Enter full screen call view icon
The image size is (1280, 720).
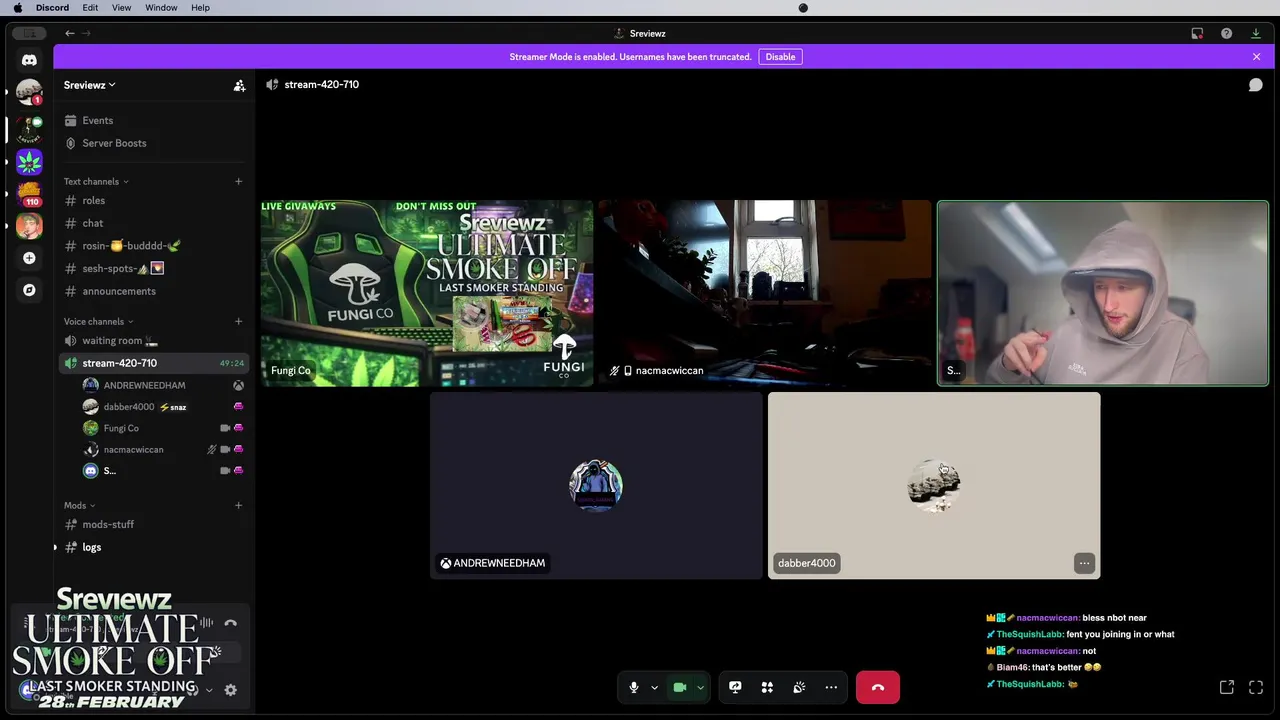pyautogui.click(x=1256, y=687)
